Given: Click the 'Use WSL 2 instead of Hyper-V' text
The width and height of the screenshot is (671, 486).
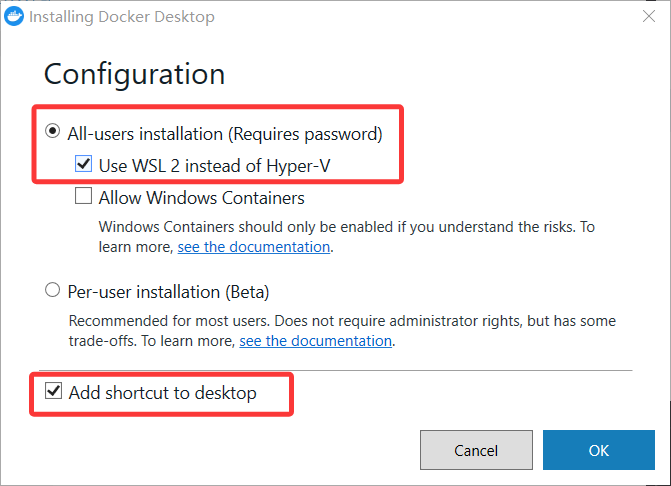Looking at the screenshot, I should coord(214,166).
